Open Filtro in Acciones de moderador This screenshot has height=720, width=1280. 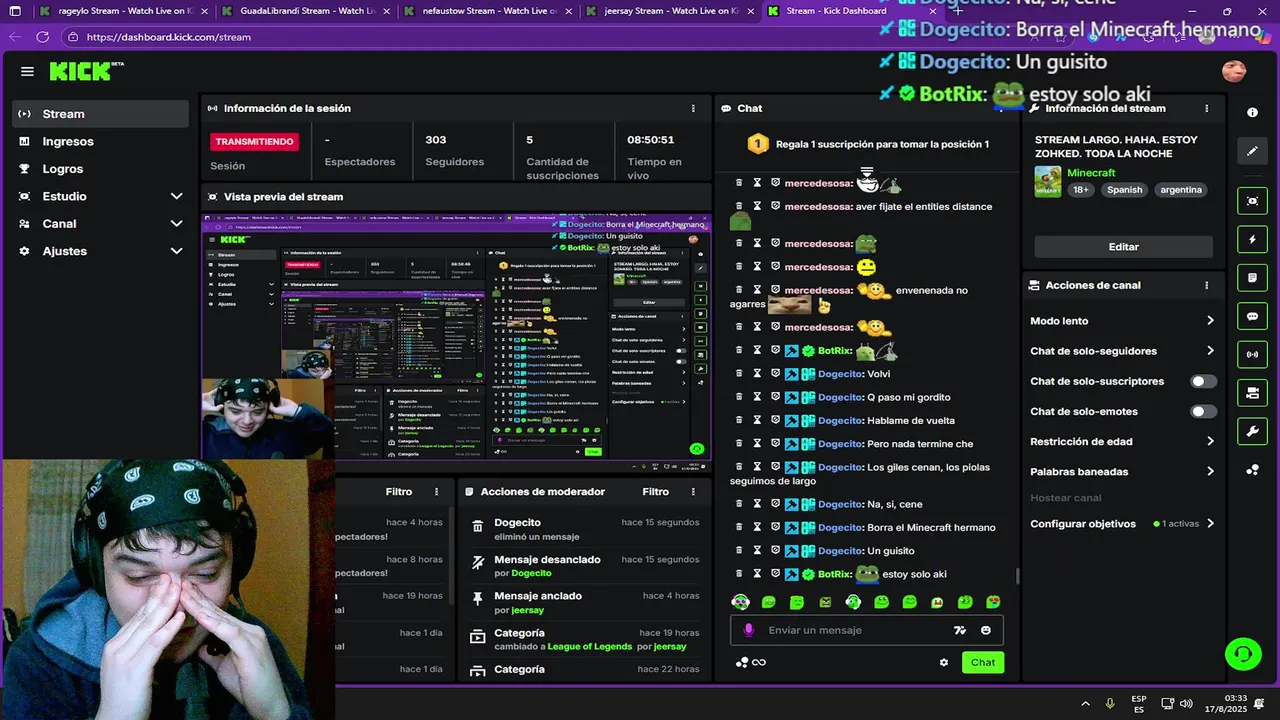(x=656, y=492)
